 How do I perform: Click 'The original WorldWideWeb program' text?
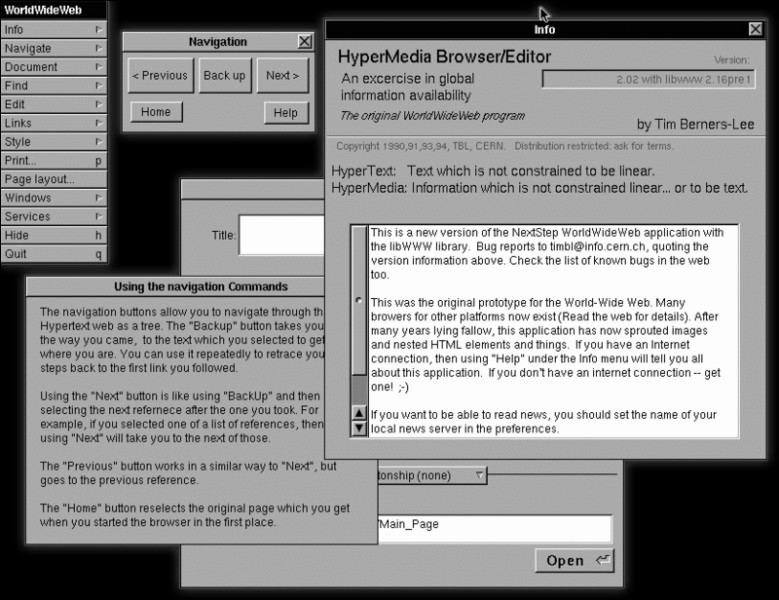[x=432, y=116]
